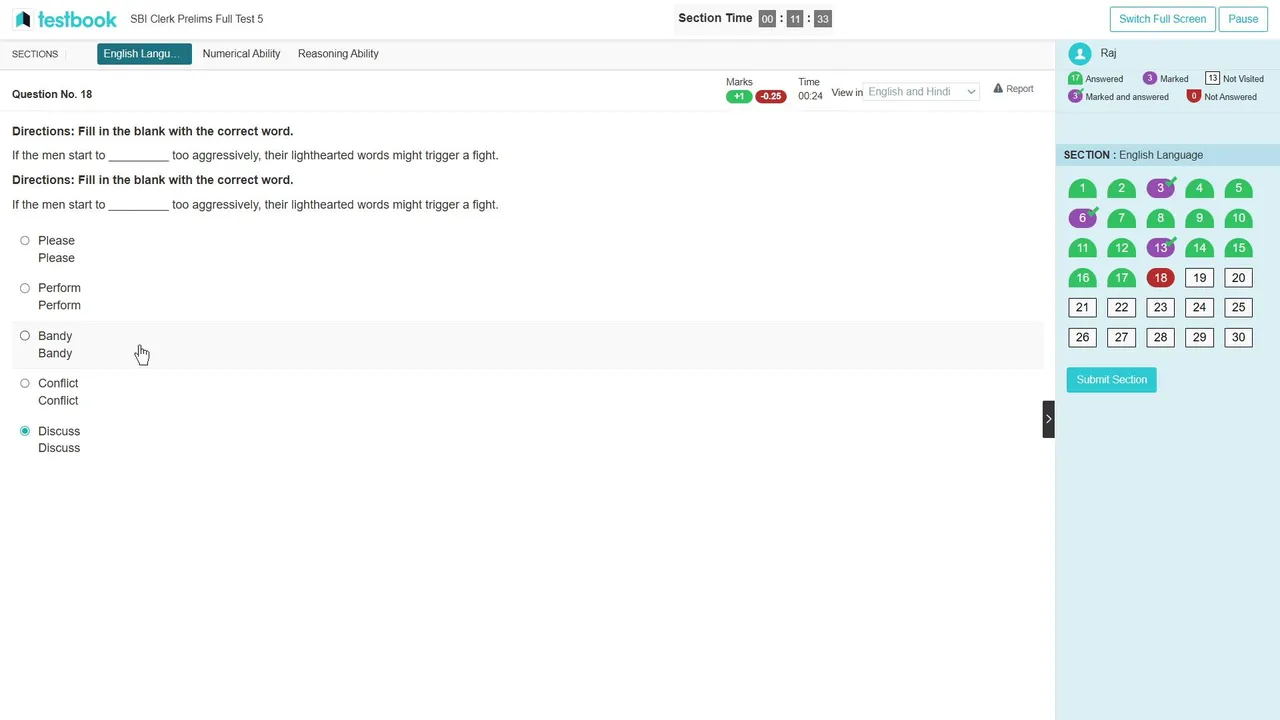1280x720 pixels.
Task: Go to question 4 in palette
Action: 1199,188
